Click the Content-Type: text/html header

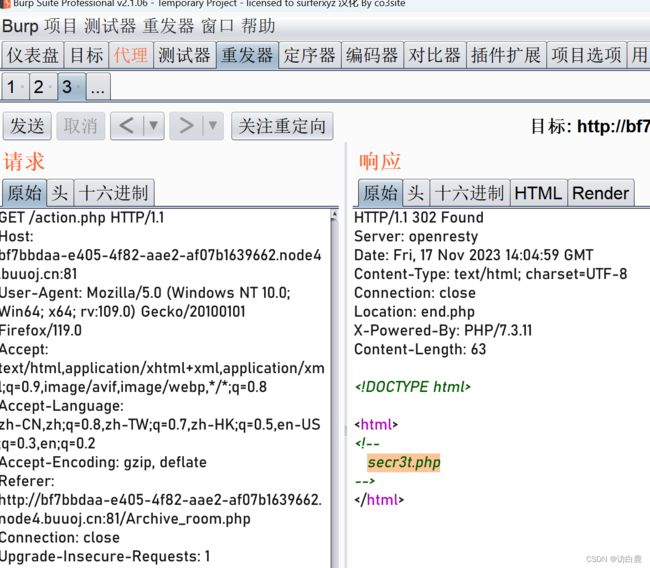tap(491, 274)
